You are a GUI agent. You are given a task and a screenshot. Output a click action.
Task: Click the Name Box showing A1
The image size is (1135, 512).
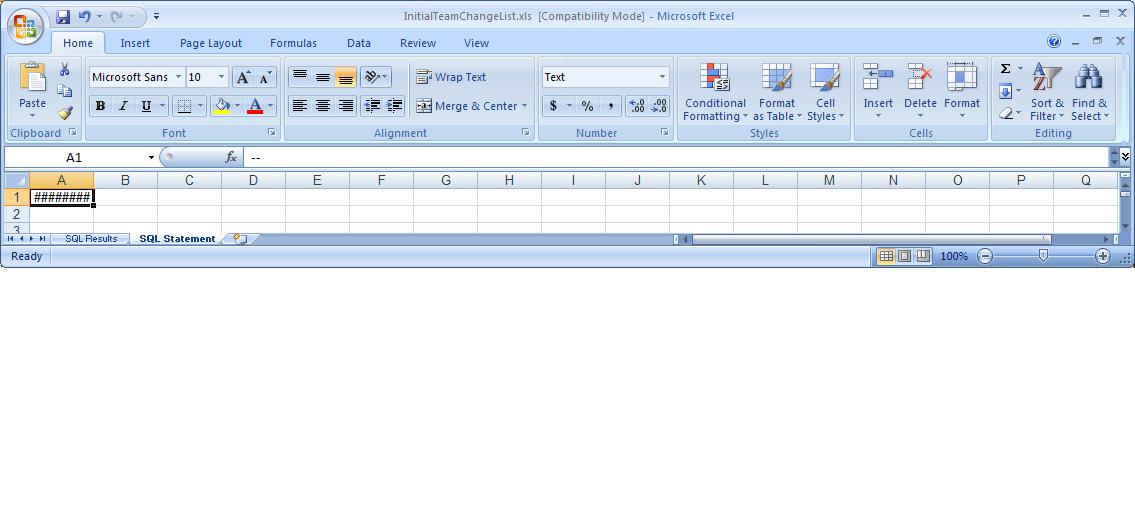point(74,157)
